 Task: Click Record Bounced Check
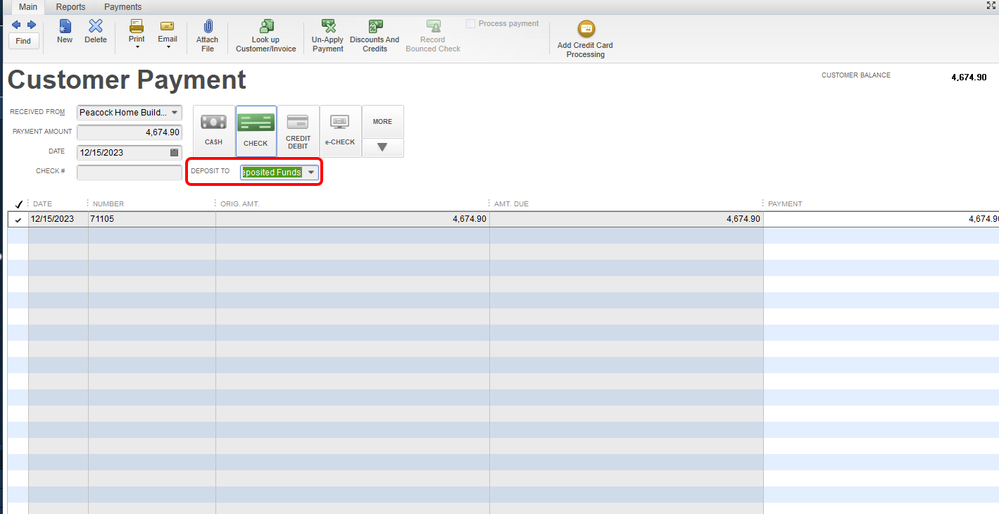[x=433, y=35]
